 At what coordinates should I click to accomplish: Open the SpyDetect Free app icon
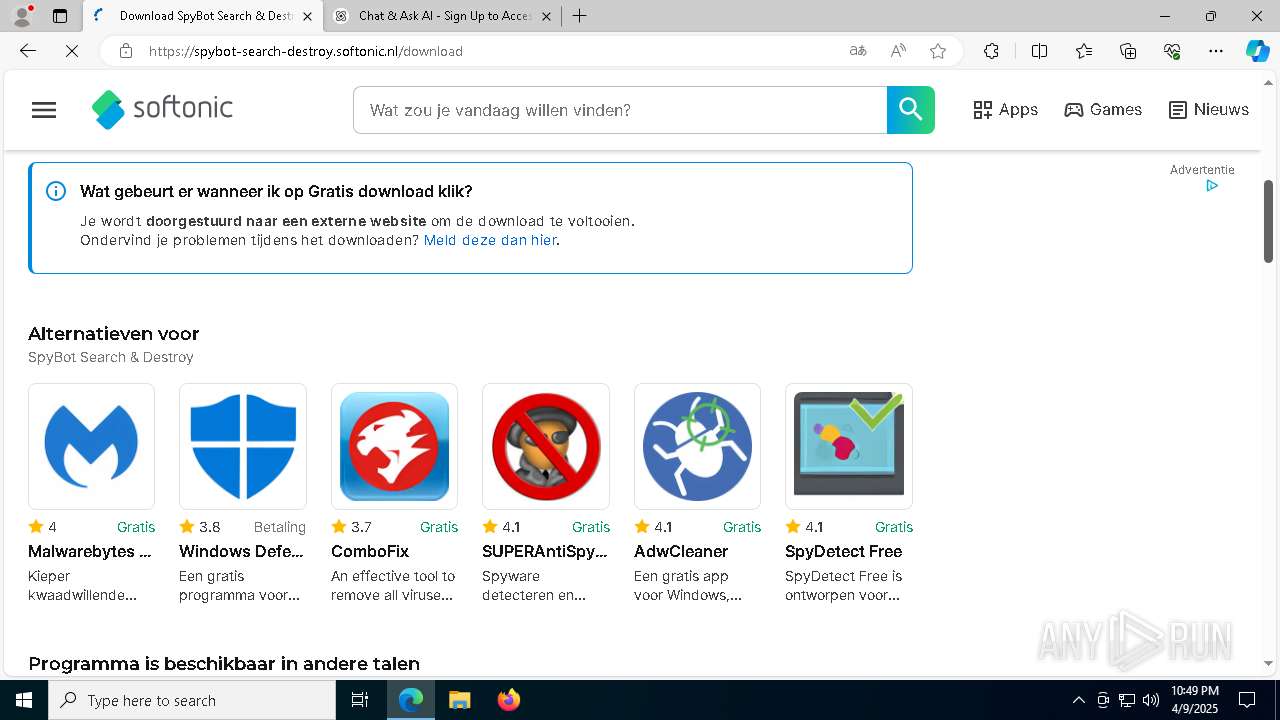[x=849, y=446]
